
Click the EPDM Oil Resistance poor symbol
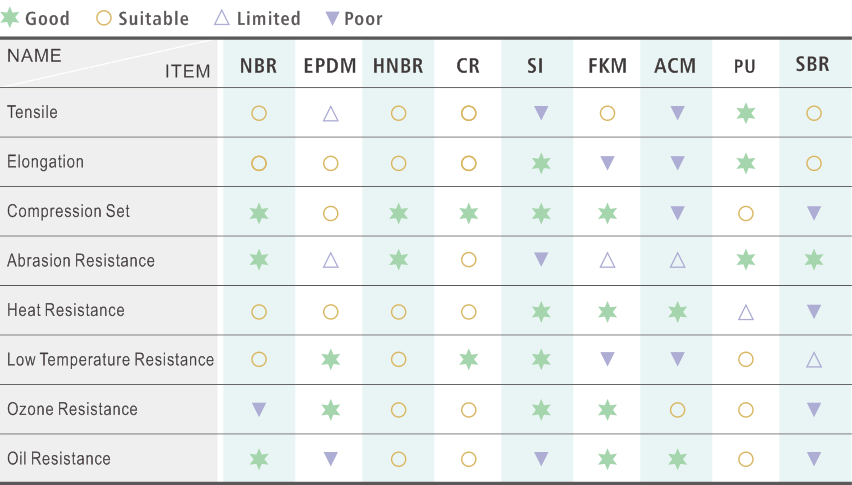point(331,458)
